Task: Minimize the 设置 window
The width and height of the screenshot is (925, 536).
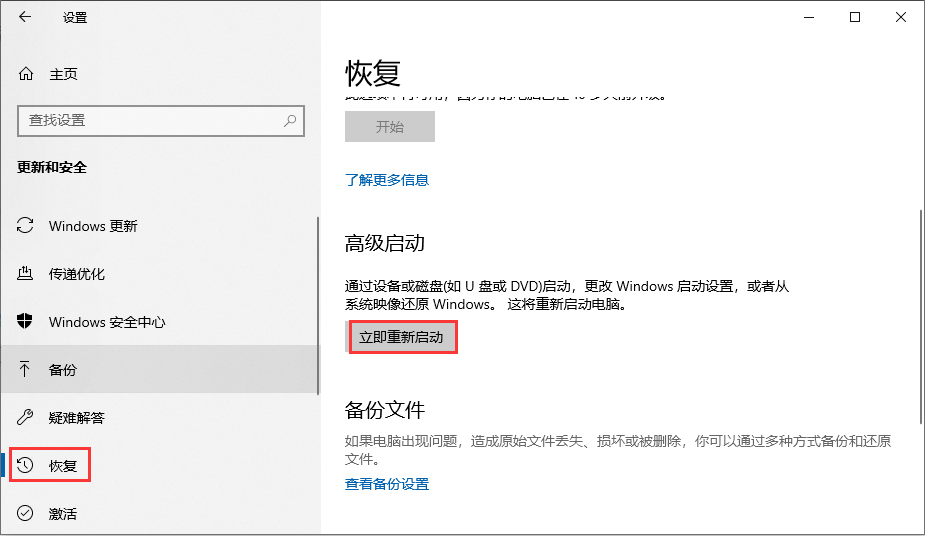Action: (809, 17)
